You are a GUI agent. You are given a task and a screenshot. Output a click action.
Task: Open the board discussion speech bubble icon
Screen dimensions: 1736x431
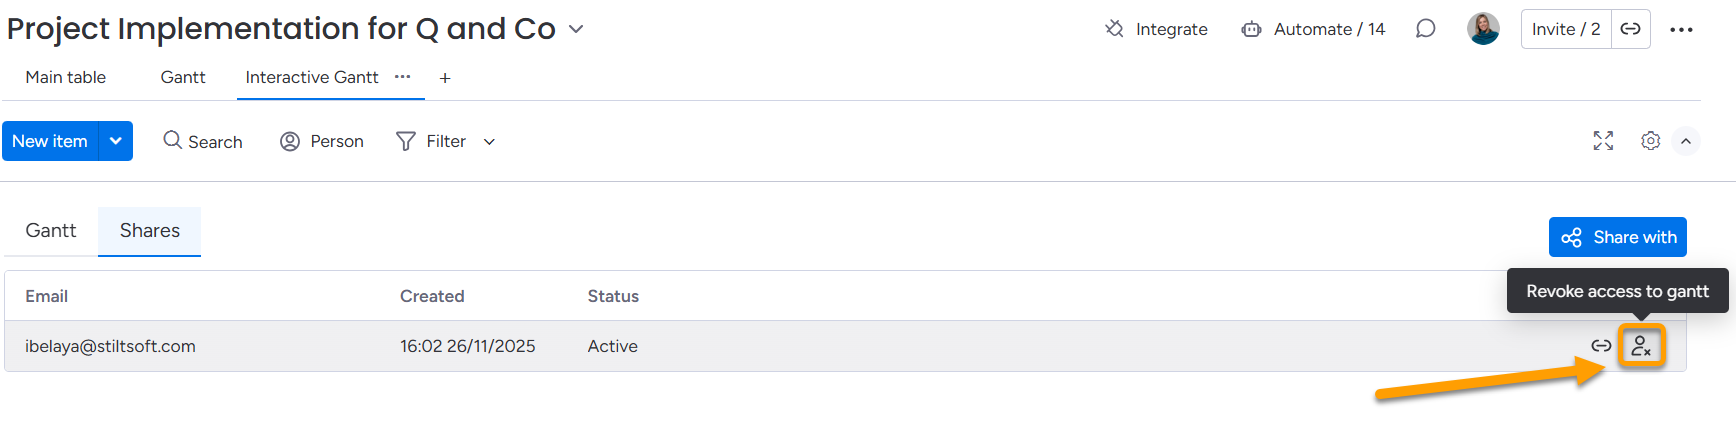(1425, 29)
